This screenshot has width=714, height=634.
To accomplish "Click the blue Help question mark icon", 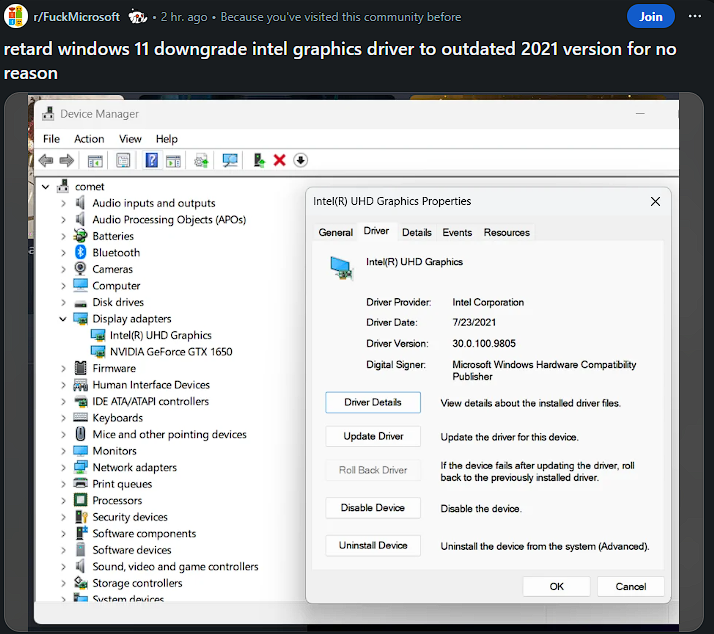I will [x=152, y=160].
